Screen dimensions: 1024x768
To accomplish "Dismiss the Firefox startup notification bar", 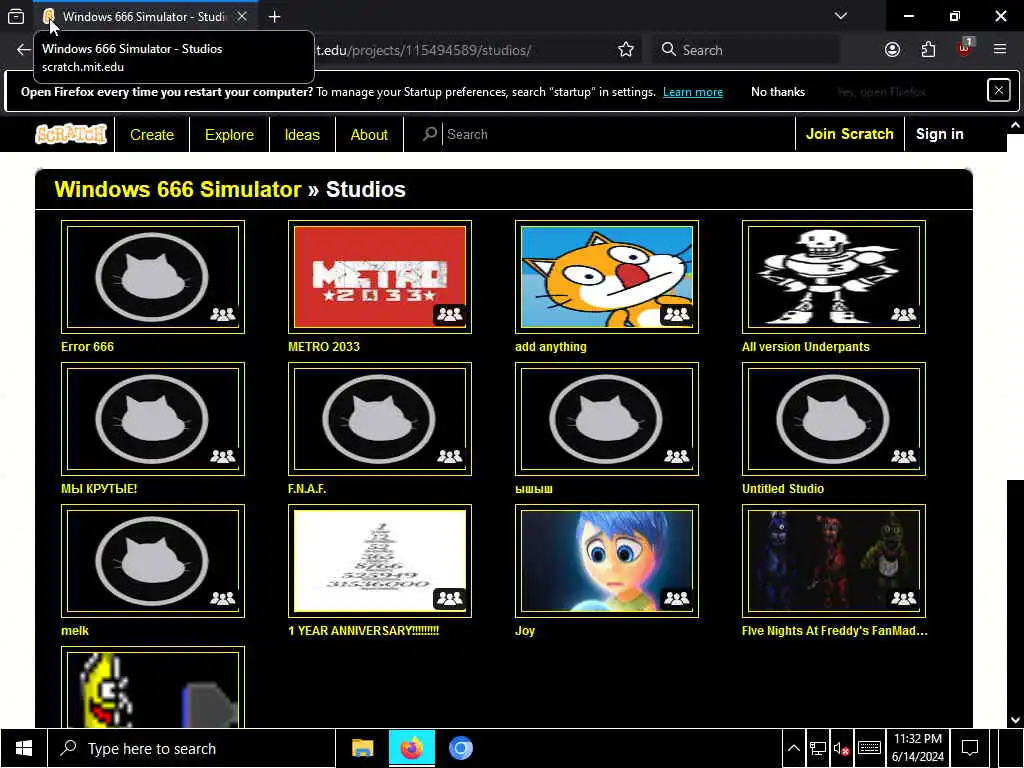I will 999,91.
